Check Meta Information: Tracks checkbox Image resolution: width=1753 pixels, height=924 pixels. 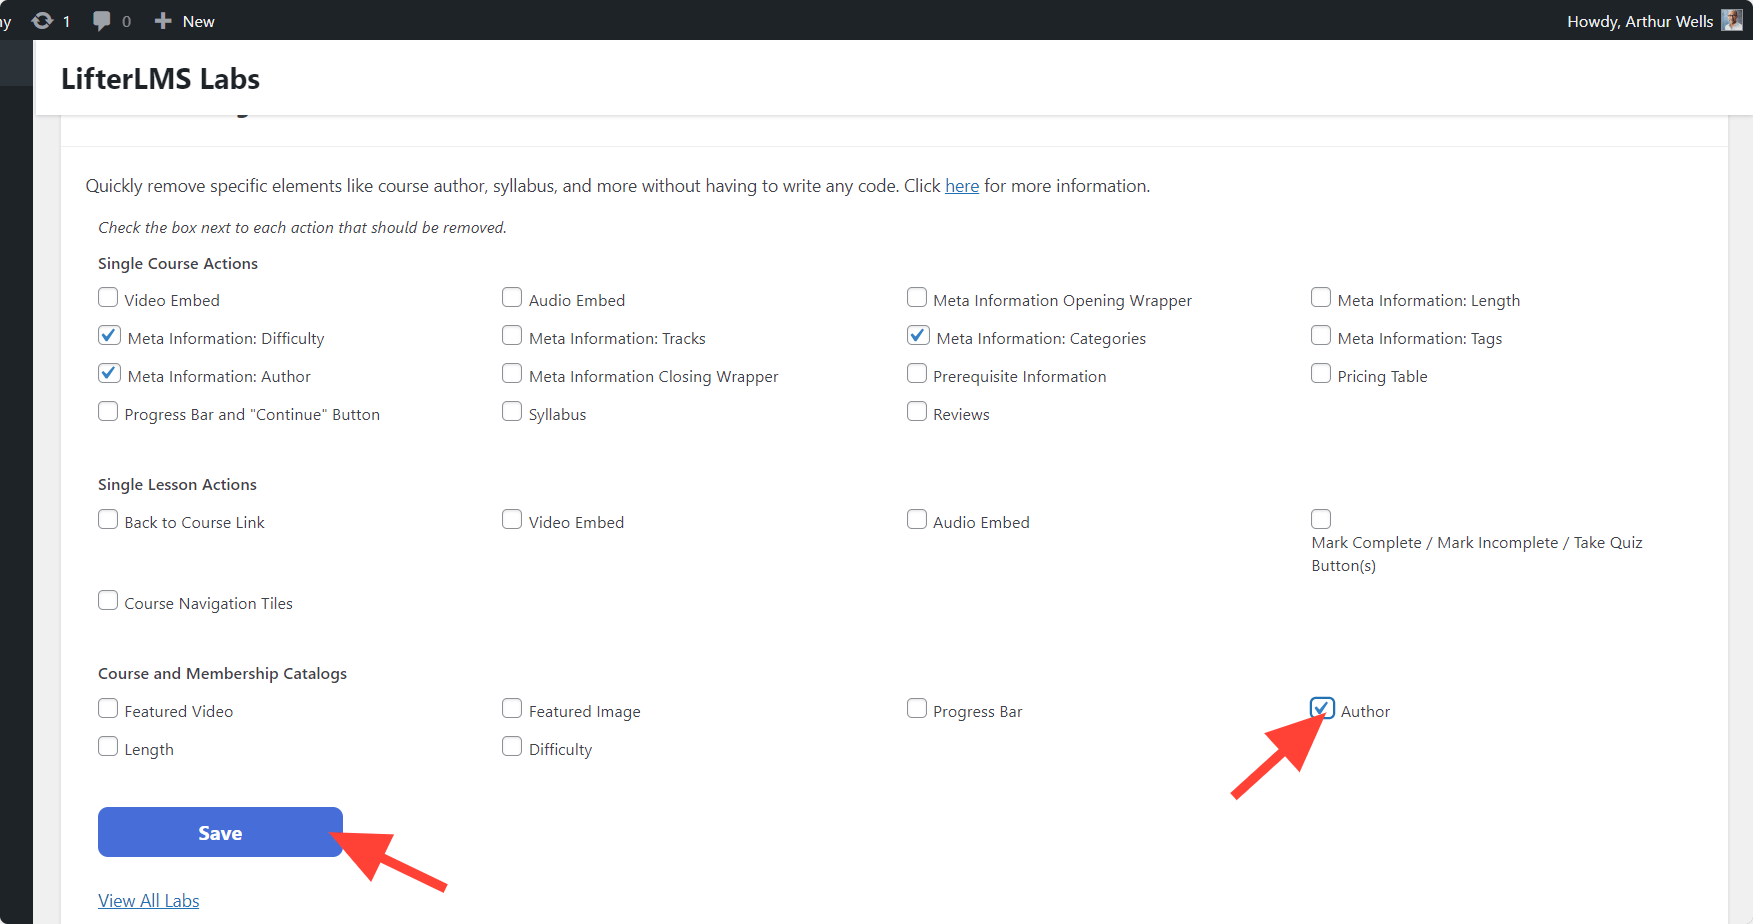coord(512,336)
